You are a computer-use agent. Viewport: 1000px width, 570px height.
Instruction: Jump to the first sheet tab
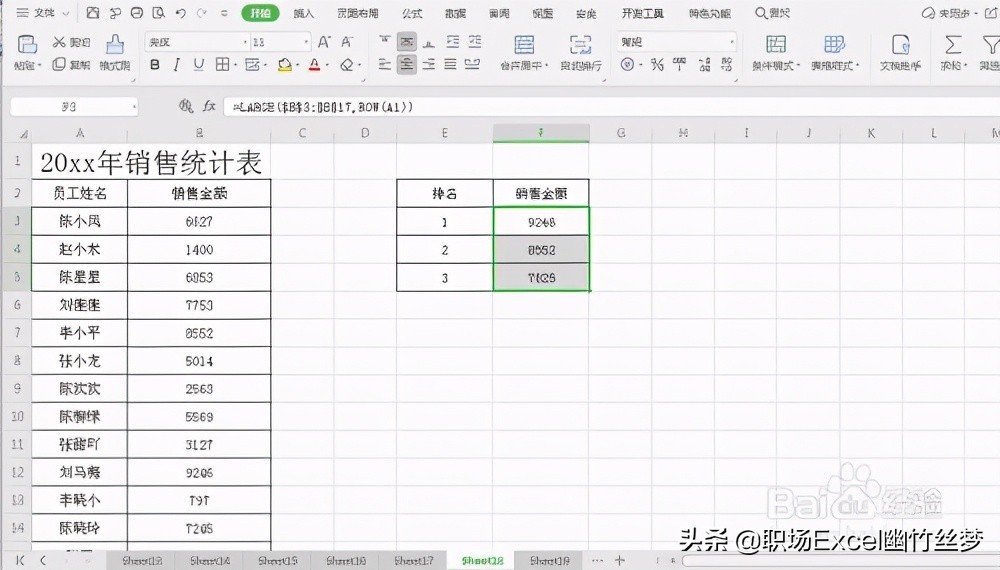(20, 560)
